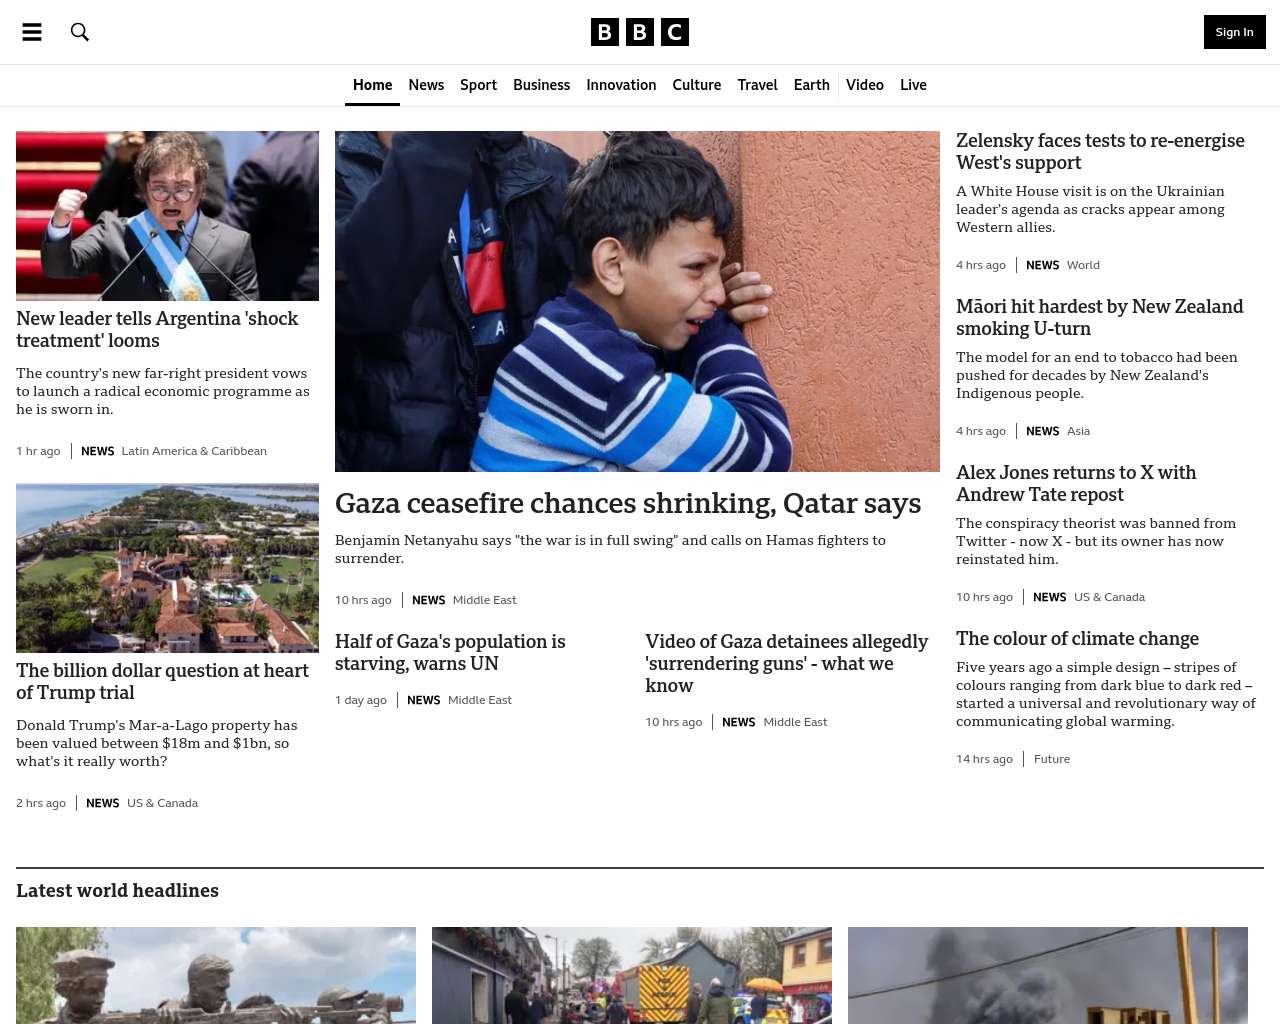Open Alex Jones returns to X story
Image resolution: width=1280 pixels, height=1024 pixels.
click(x=1076, y=483)
